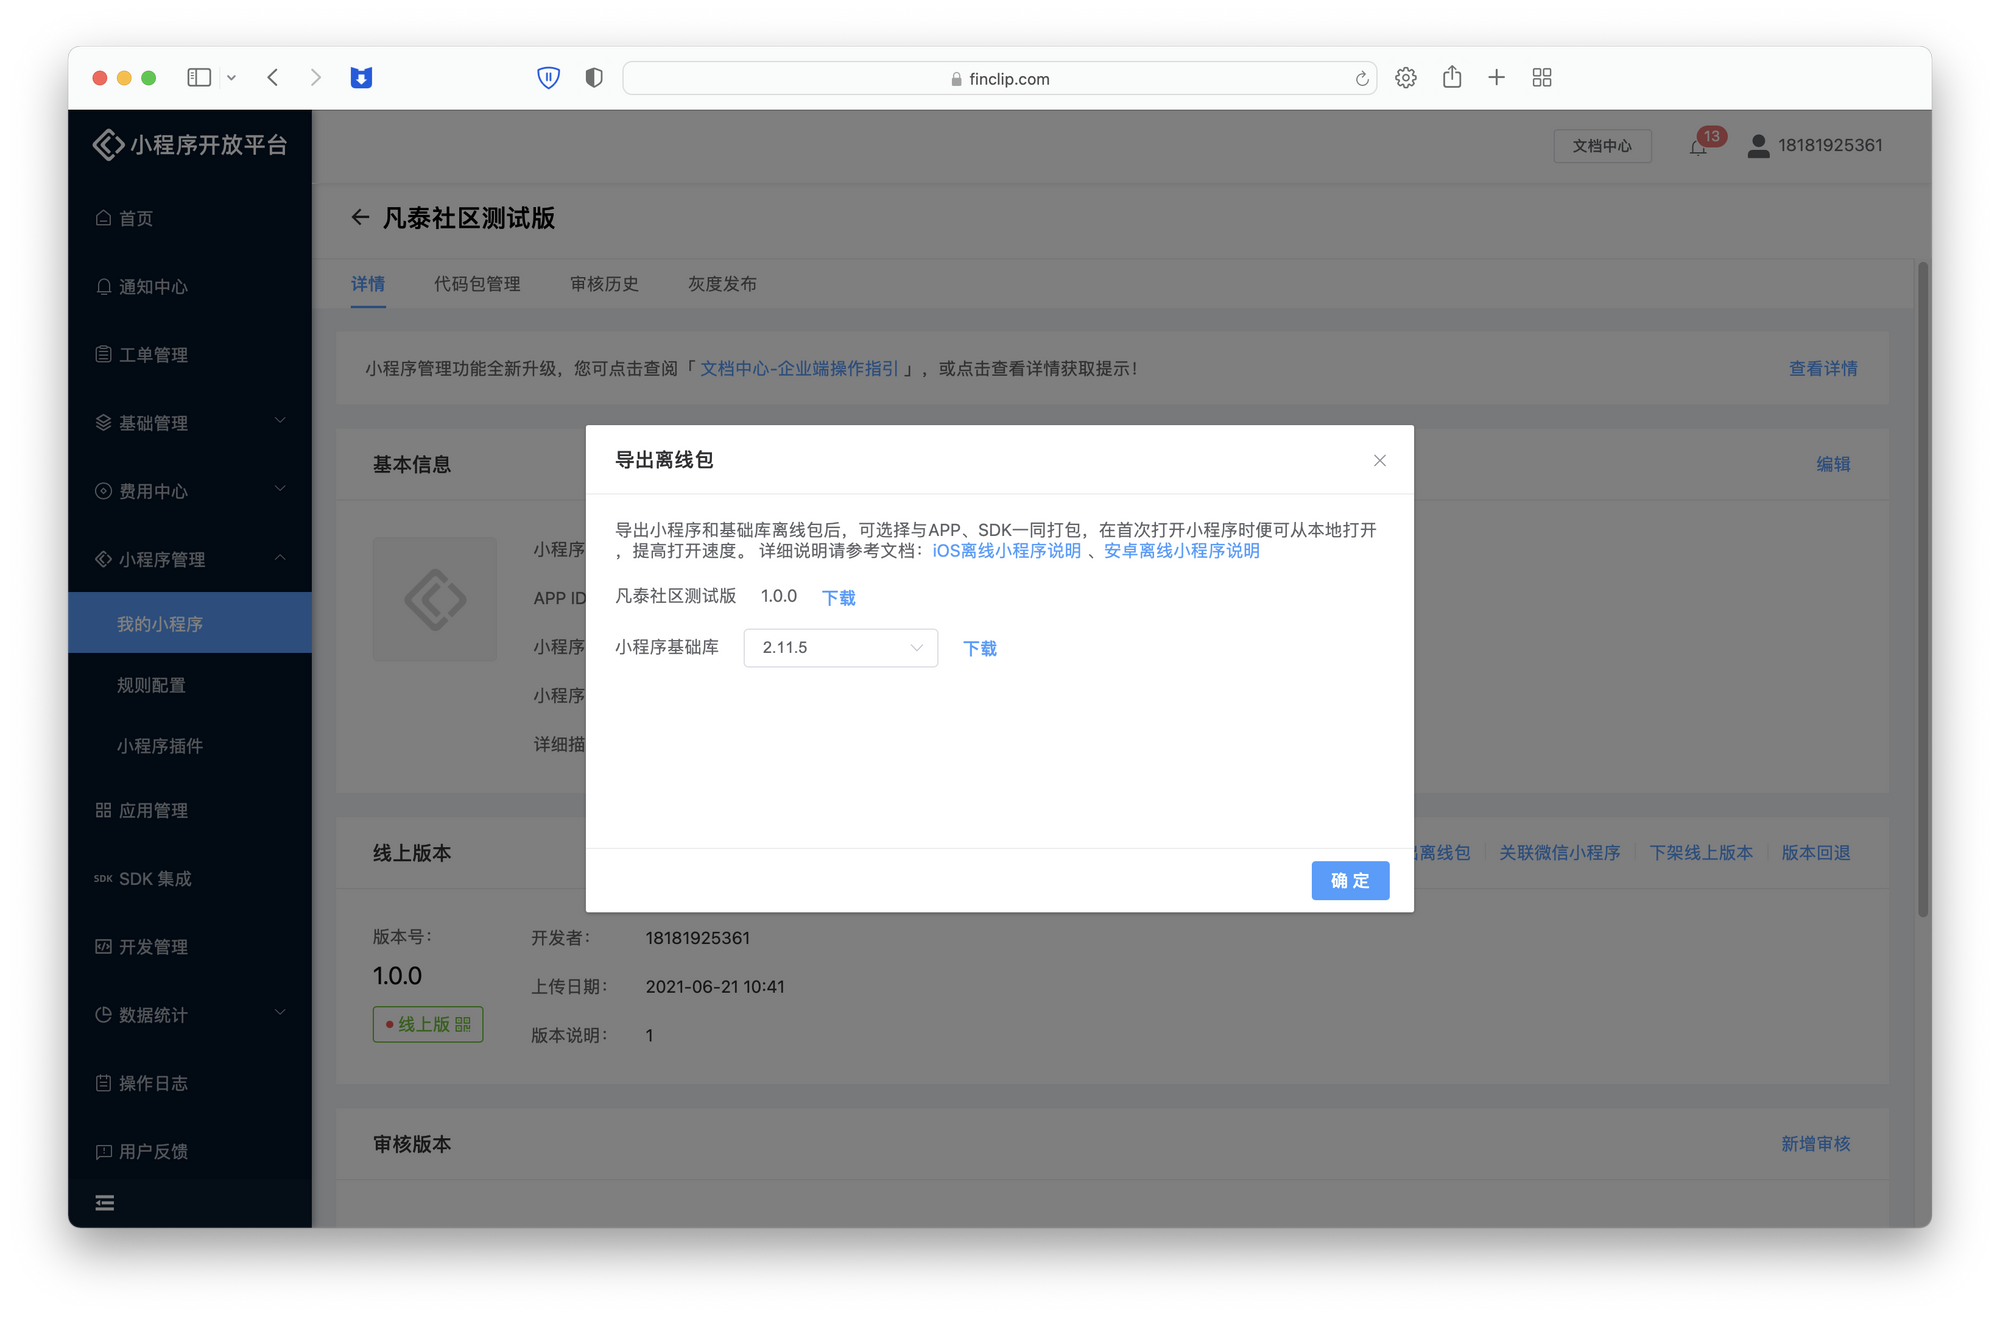Click the finclip.com address bar
Viewport: 2000px width, 1318px height.
click(999, 78)
